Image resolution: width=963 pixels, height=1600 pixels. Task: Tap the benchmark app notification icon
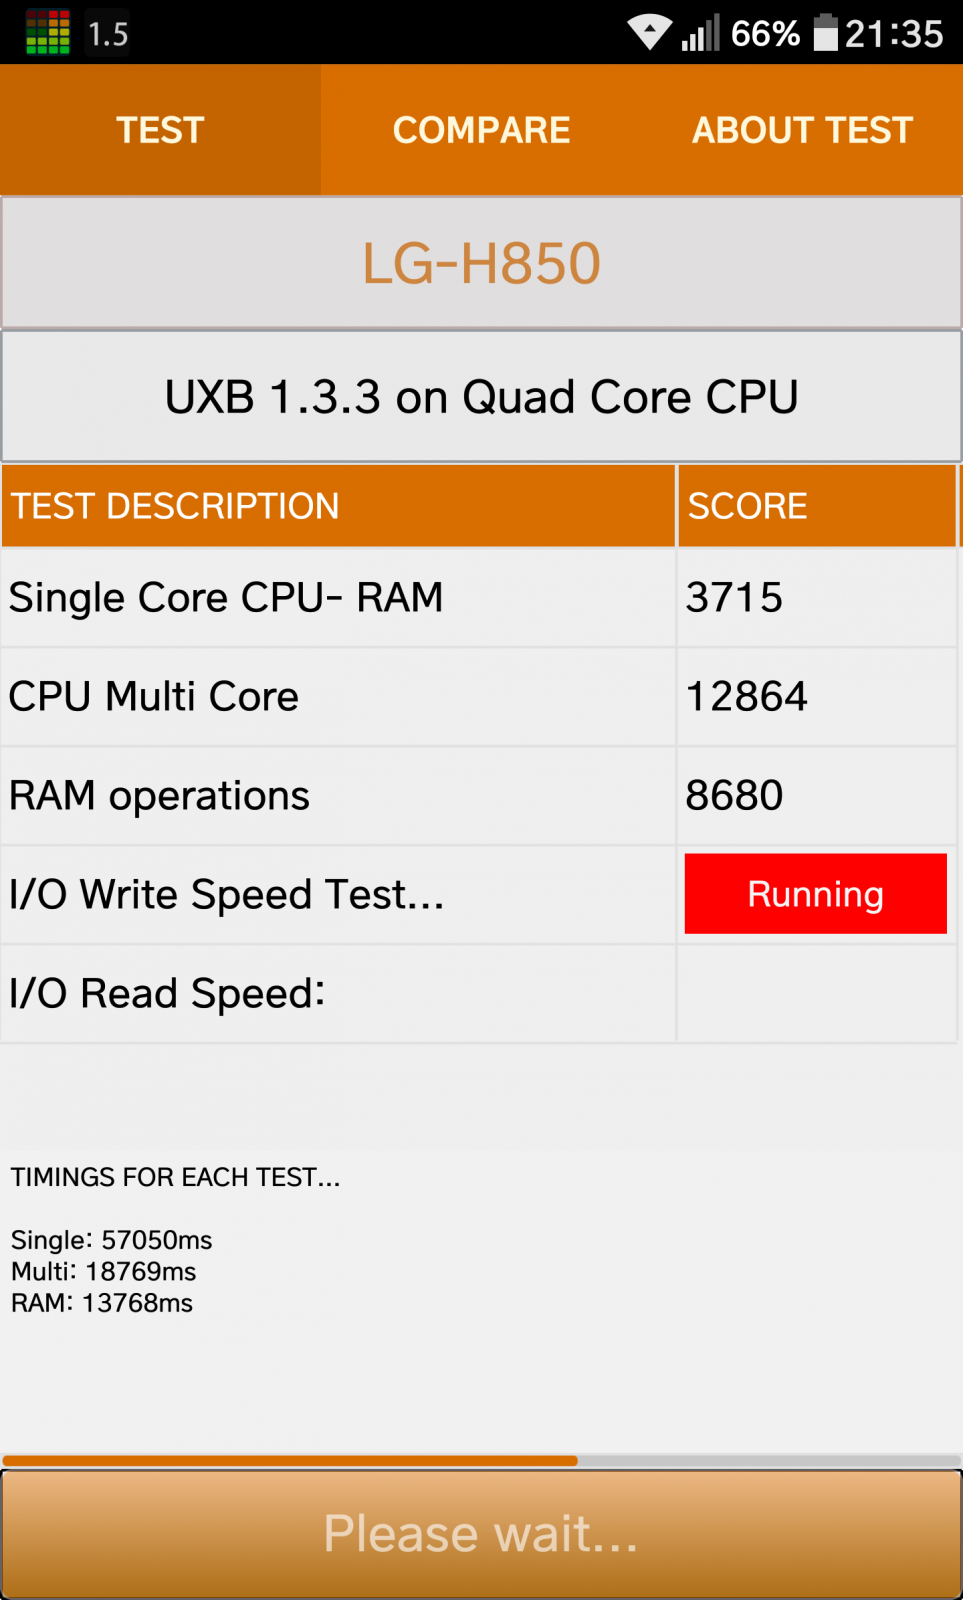pos(47,33)
